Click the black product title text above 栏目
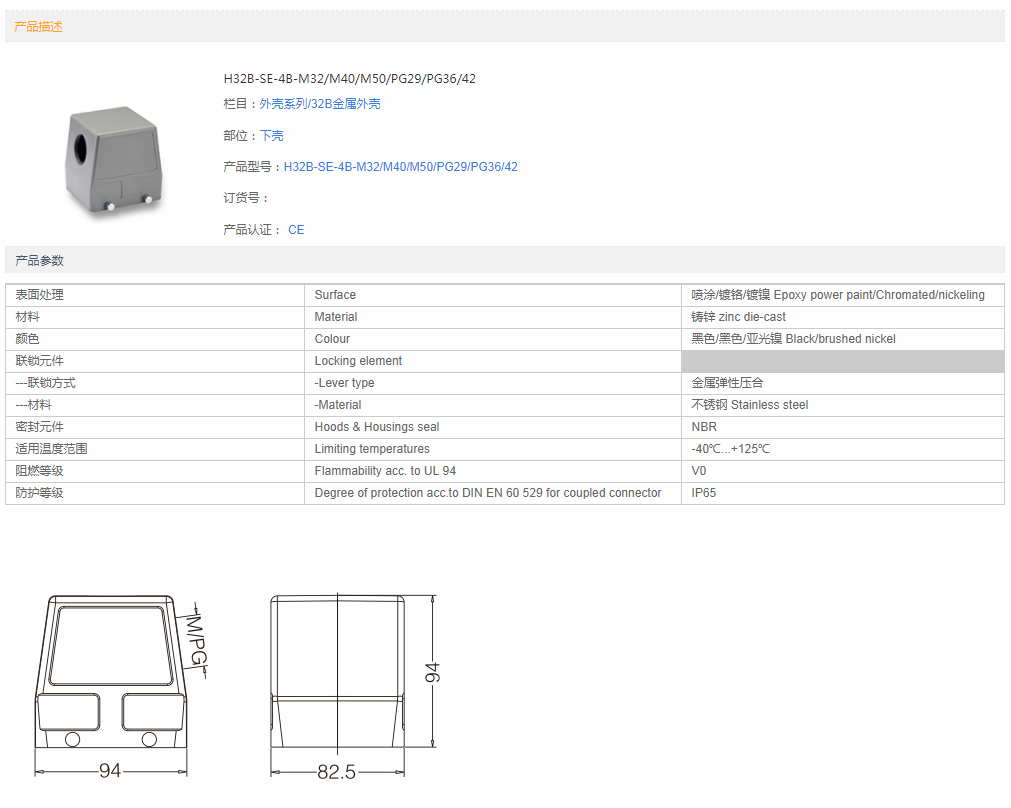The height and width of the screenshot is (808, 1011). (349, 79)
